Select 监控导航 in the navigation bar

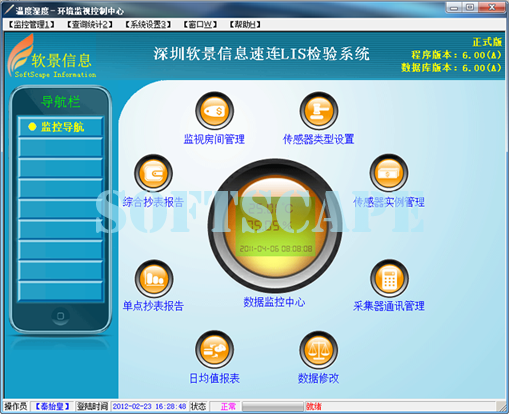coord(60,127)
